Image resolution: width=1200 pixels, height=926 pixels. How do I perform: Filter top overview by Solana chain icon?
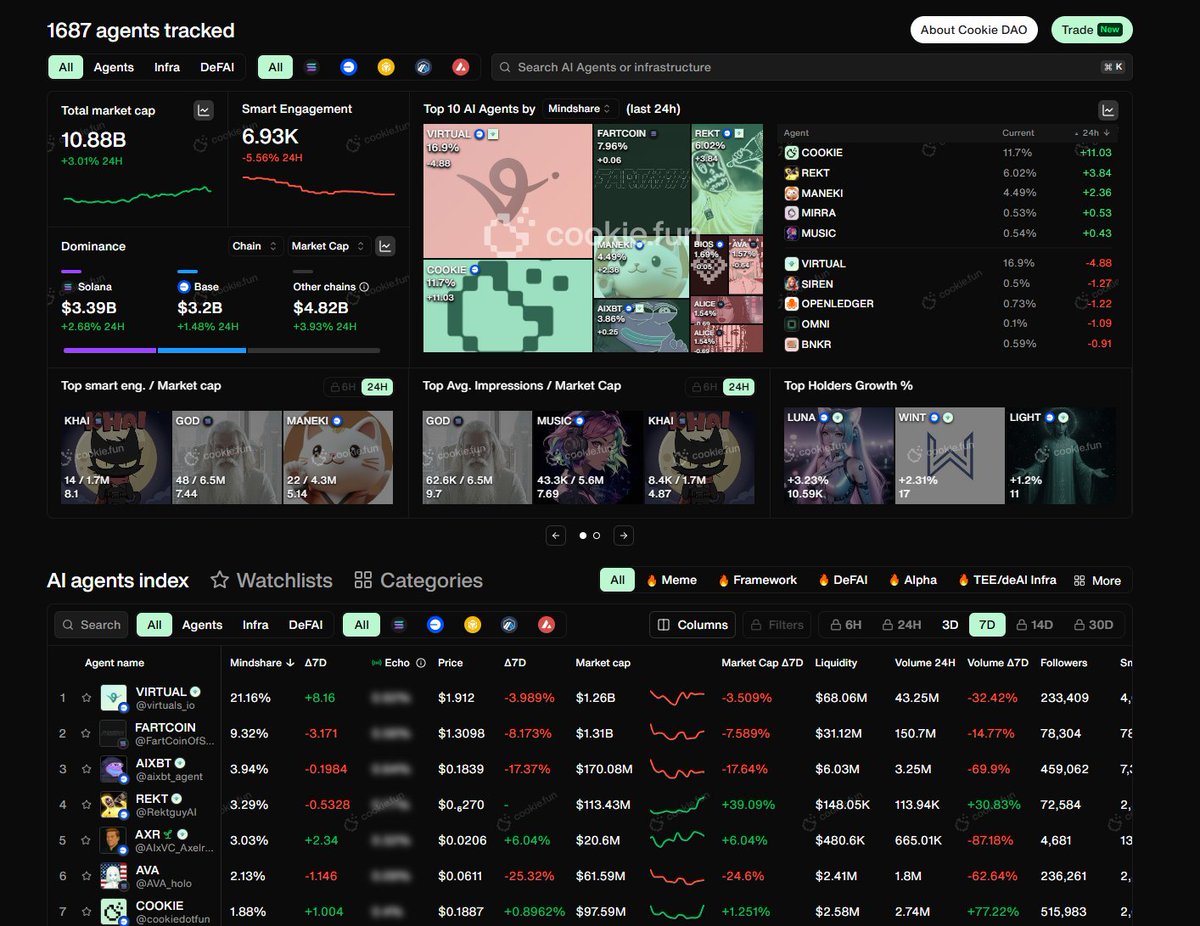pyautogui.click(x=311, y=67)
